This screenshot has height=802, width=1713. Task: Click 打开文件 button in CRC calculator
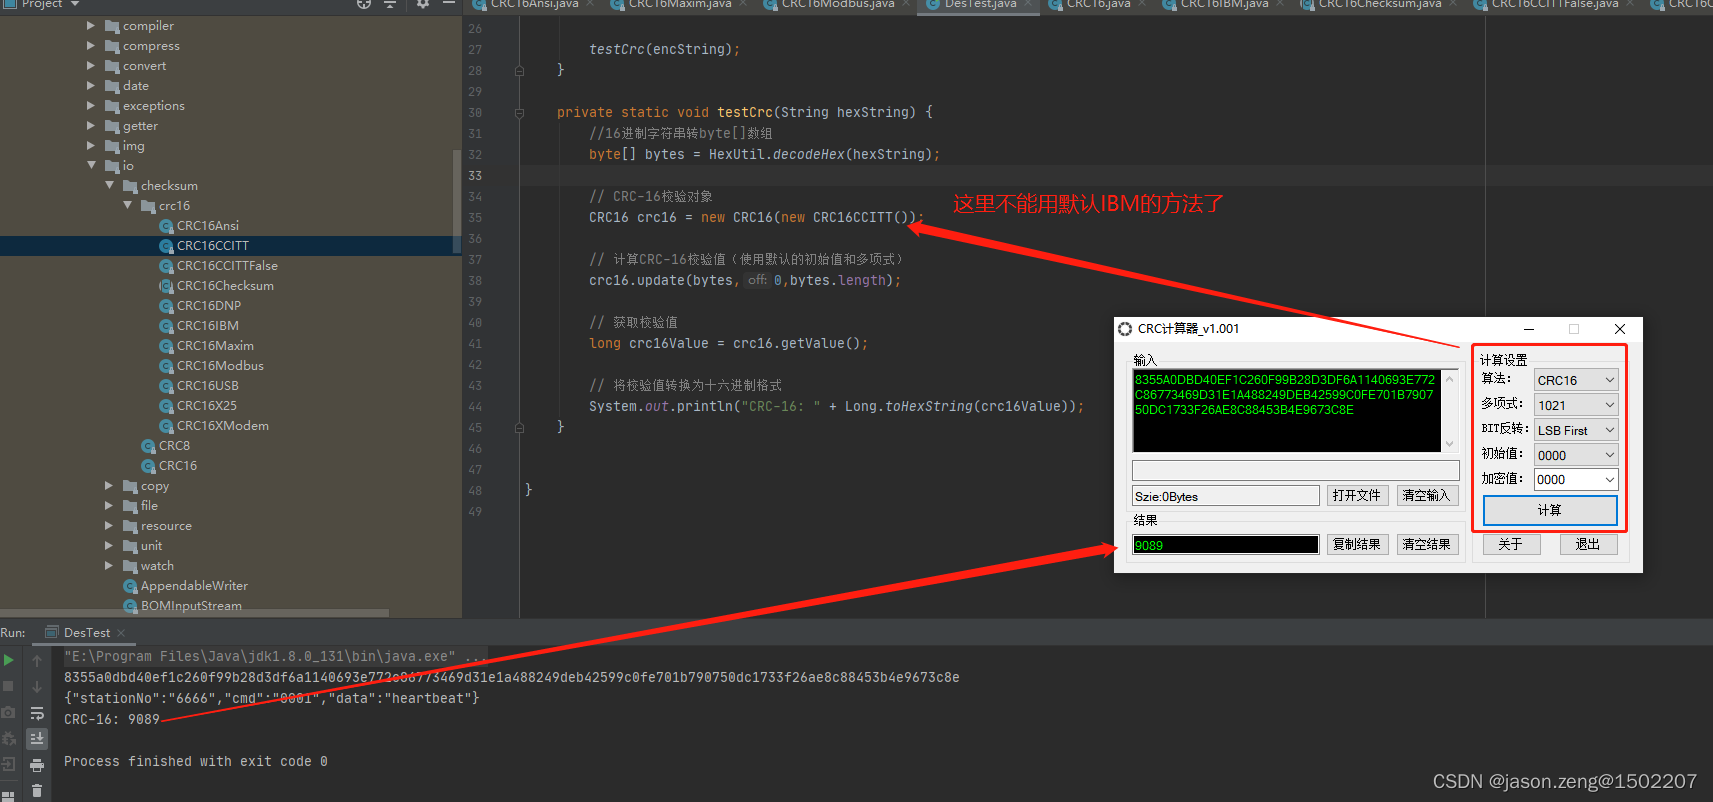click(1356, 496)
